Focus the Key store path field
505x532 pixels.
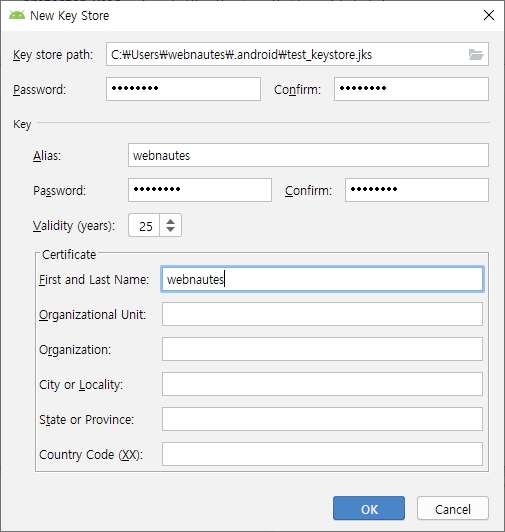coord(297,54)
